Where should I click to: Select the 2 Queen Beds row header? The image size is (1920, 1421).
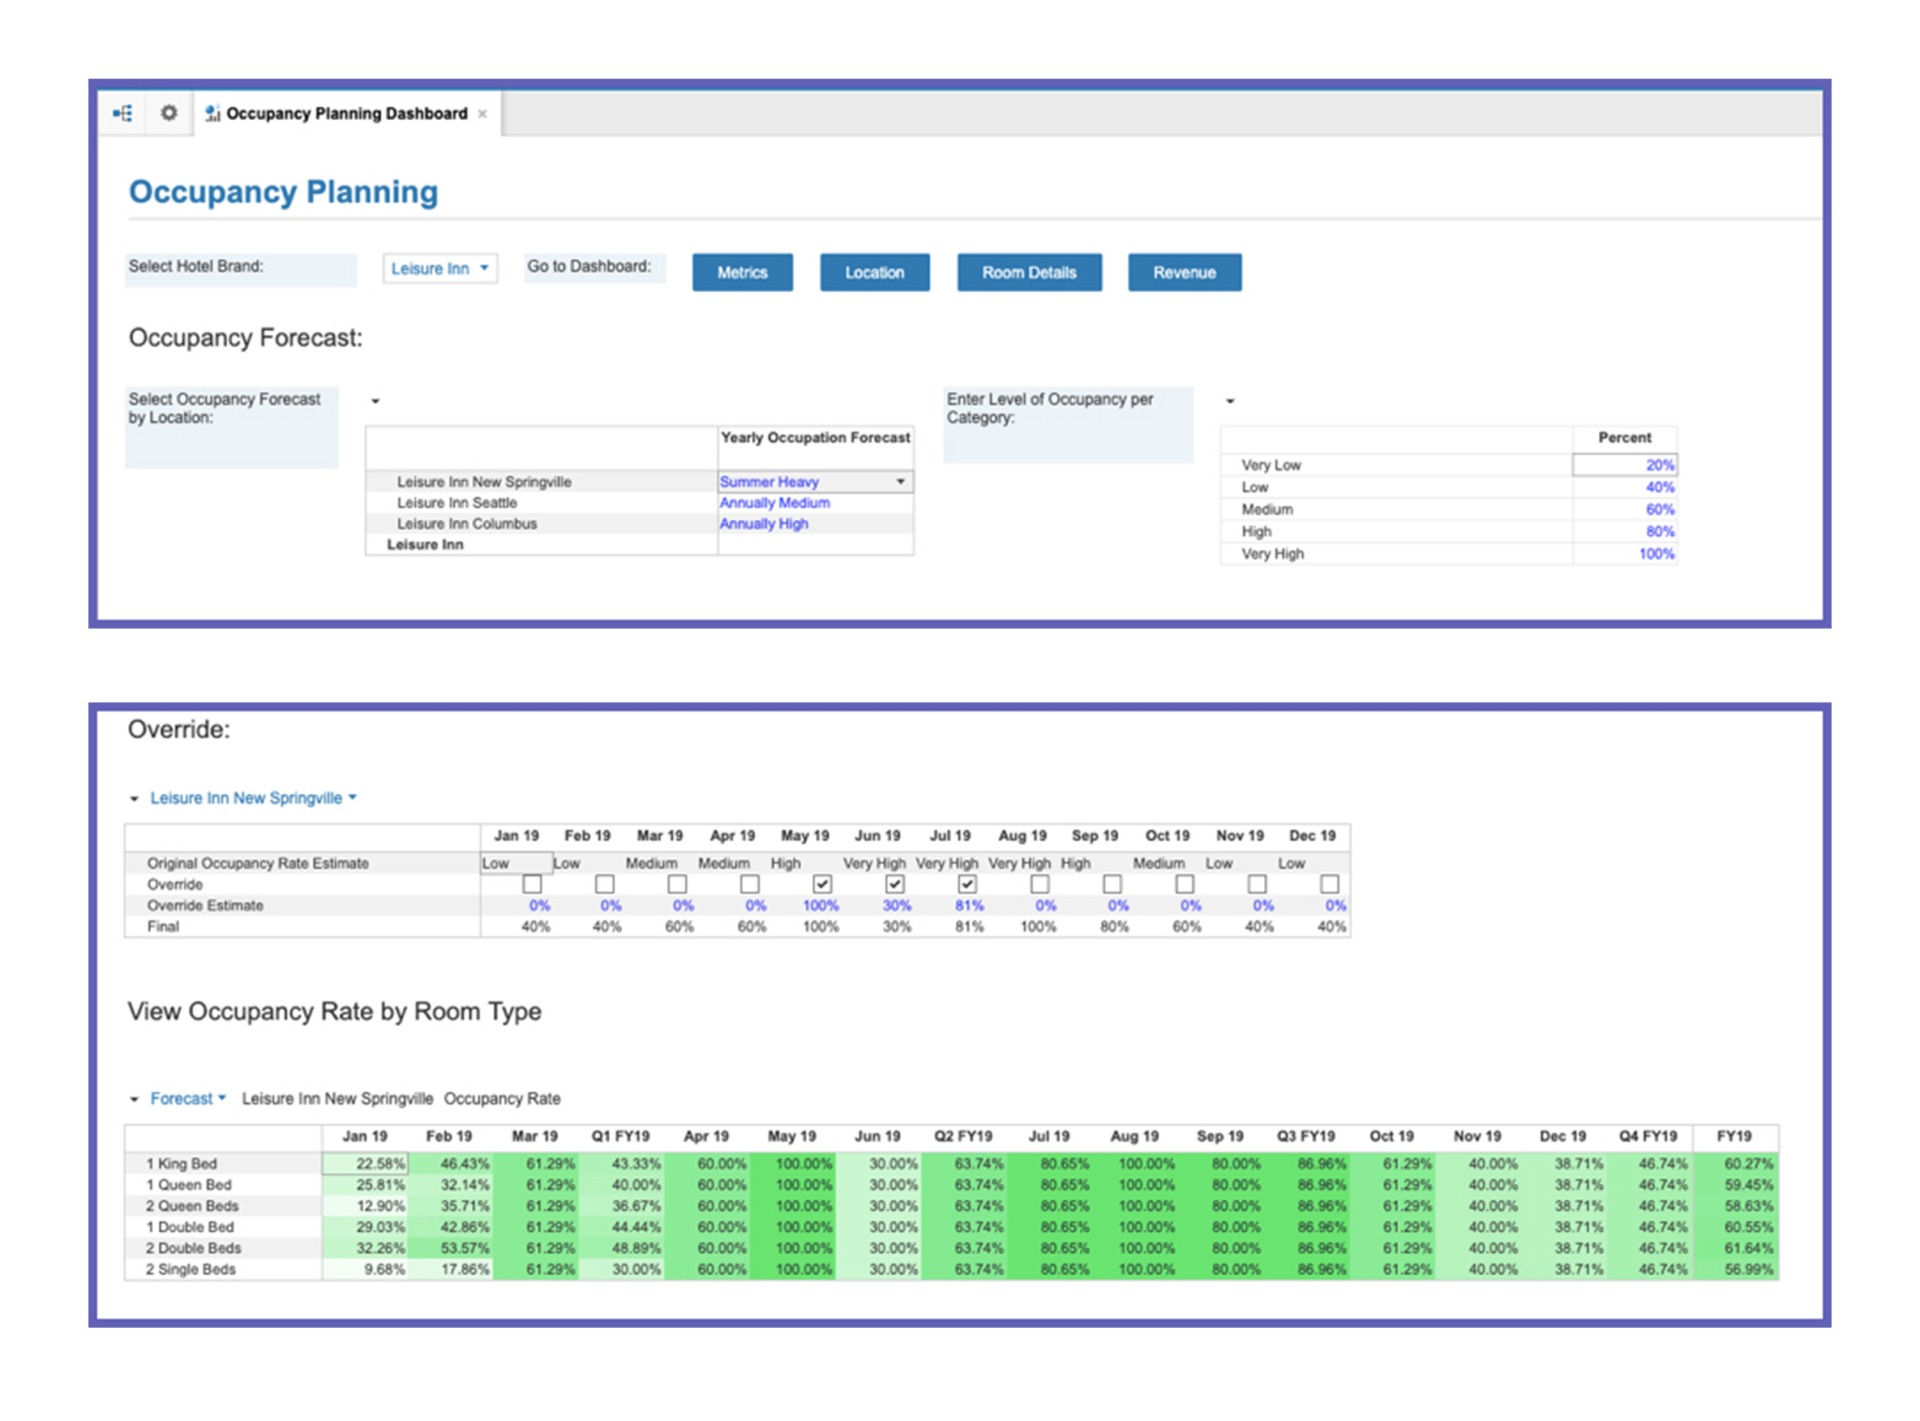point(223,1206)
